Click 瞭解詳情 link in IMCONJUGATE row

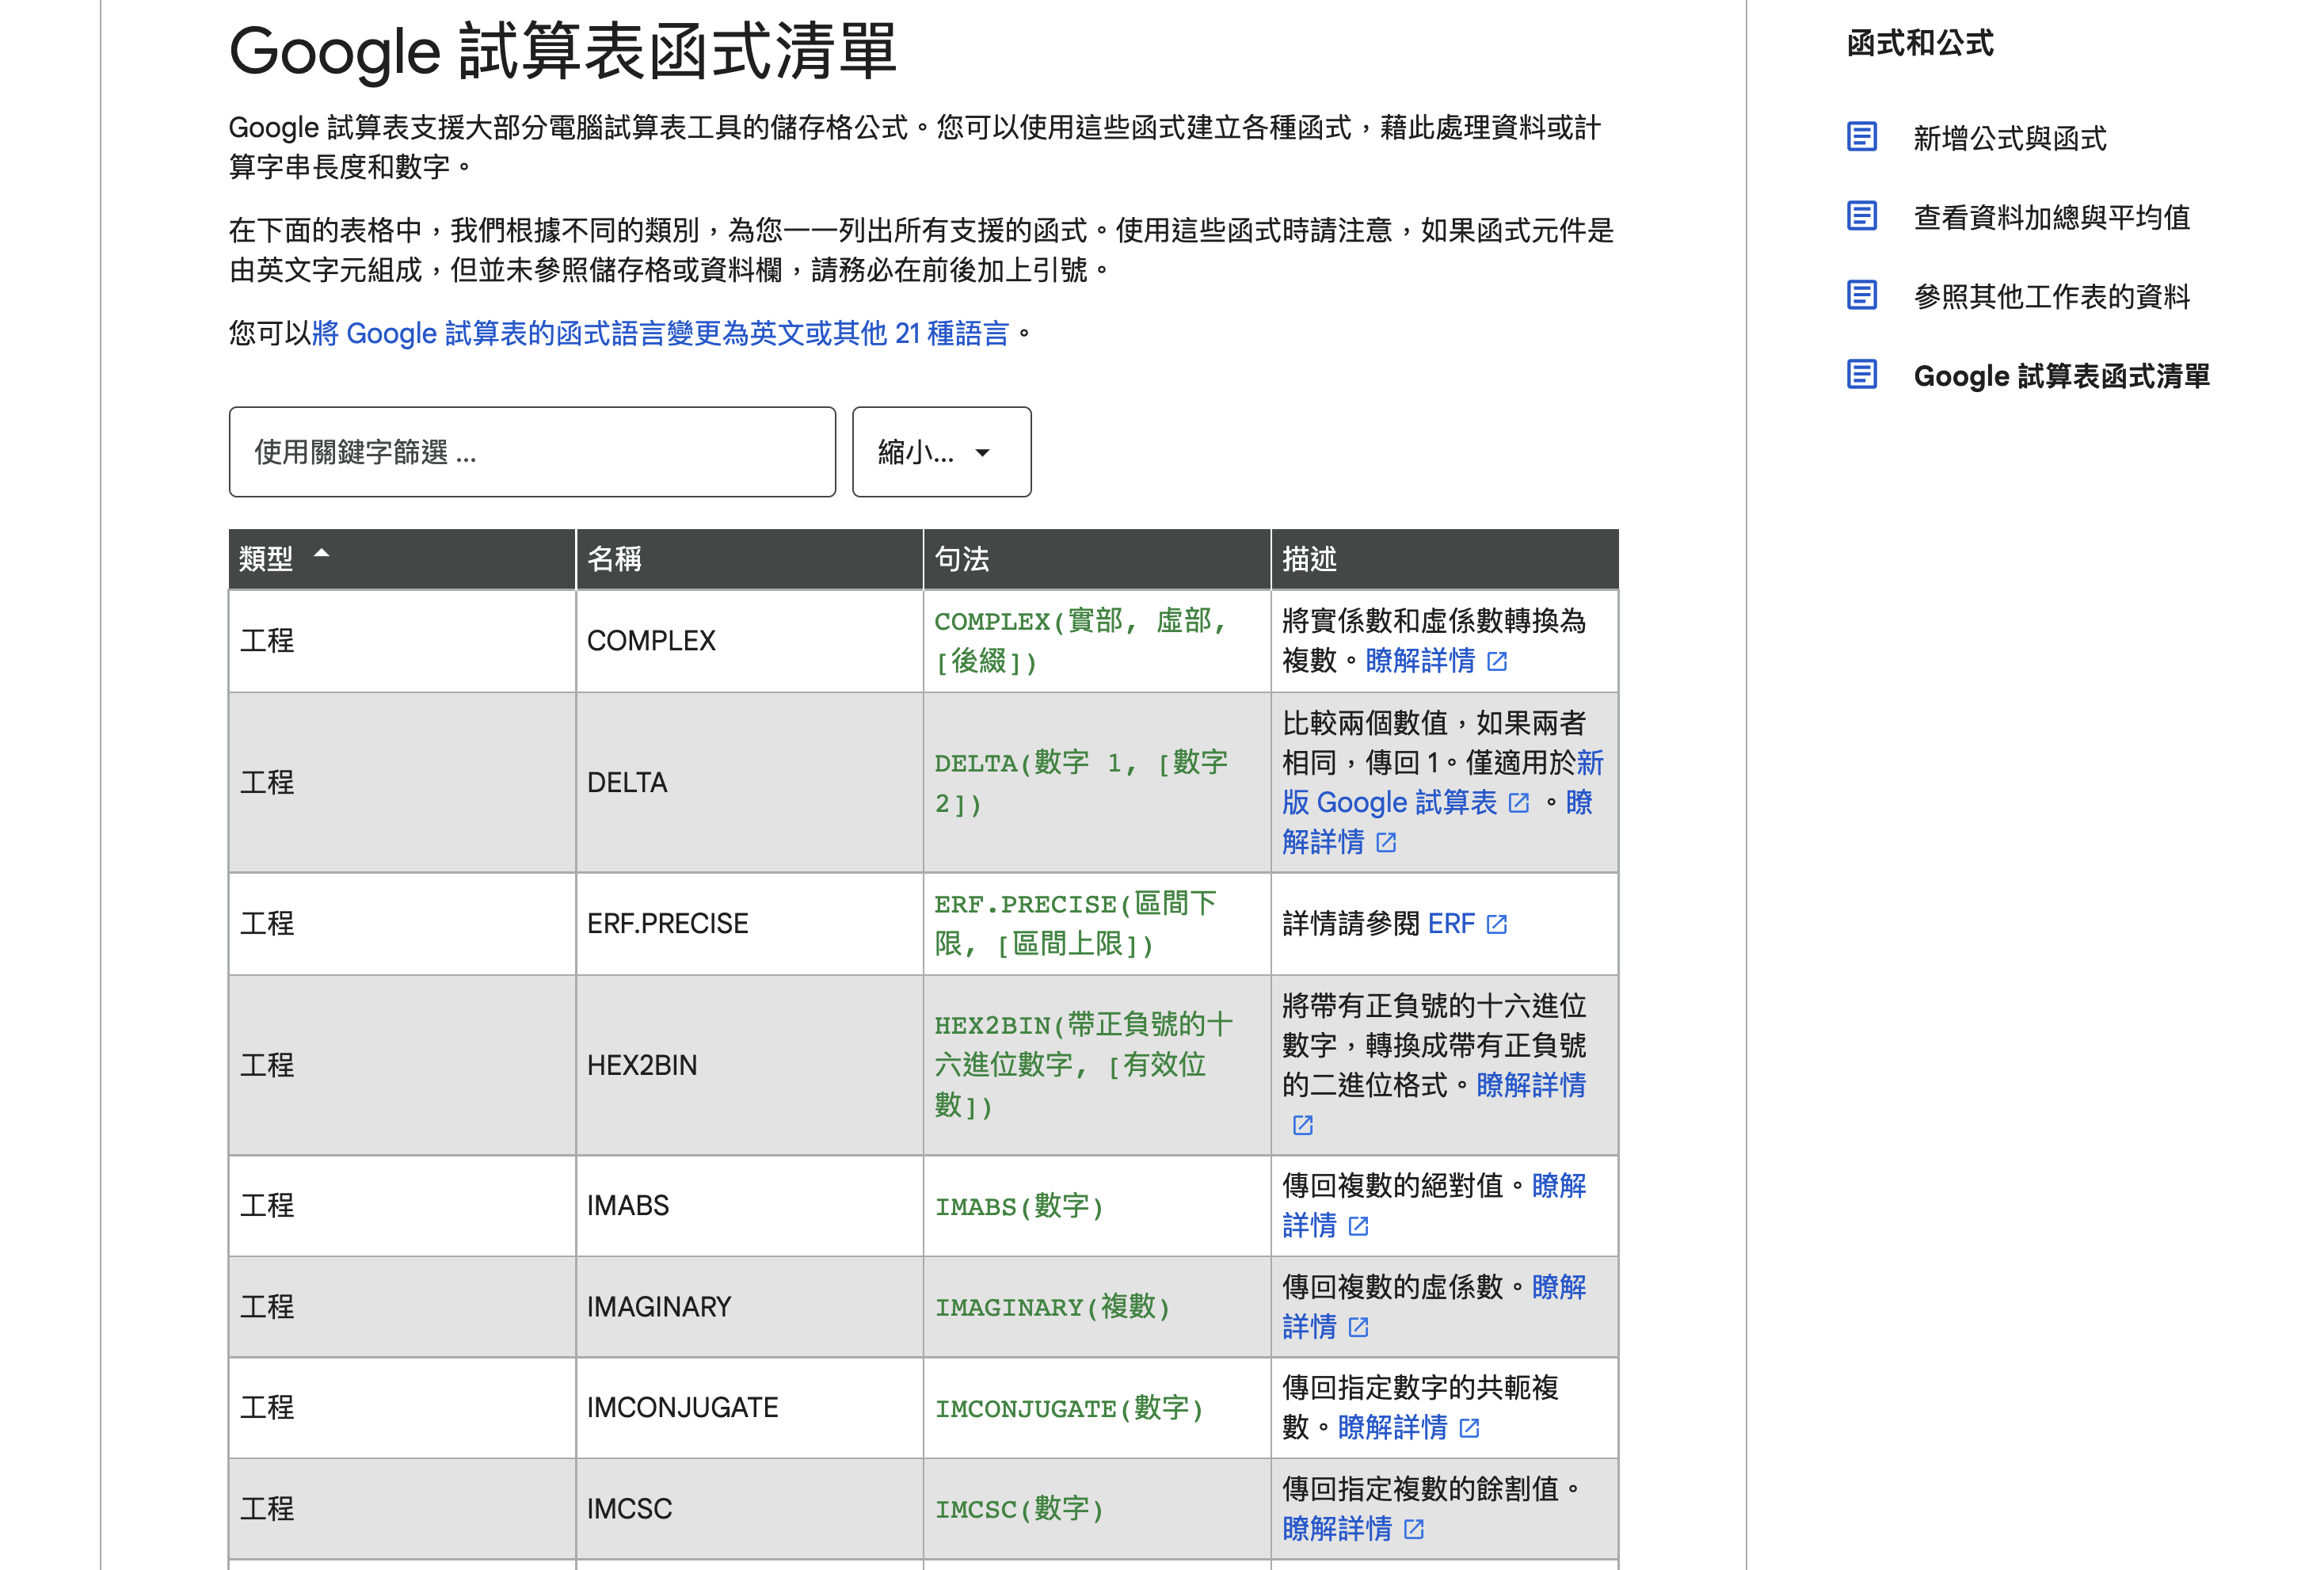1392,1428
